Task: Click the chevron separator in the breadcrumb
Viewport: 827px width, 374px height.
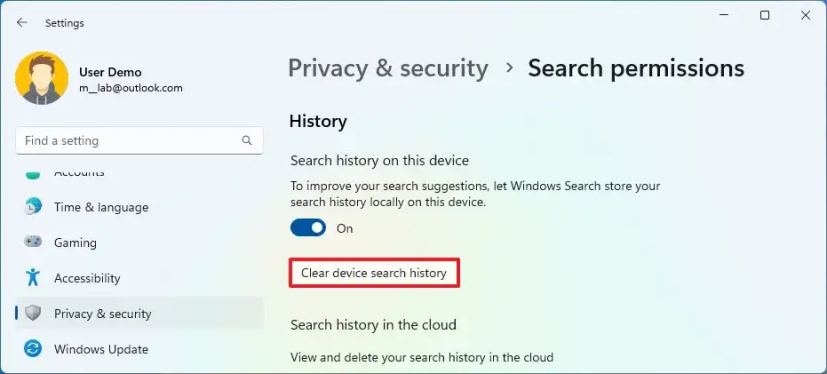Action: pos(509,69)
